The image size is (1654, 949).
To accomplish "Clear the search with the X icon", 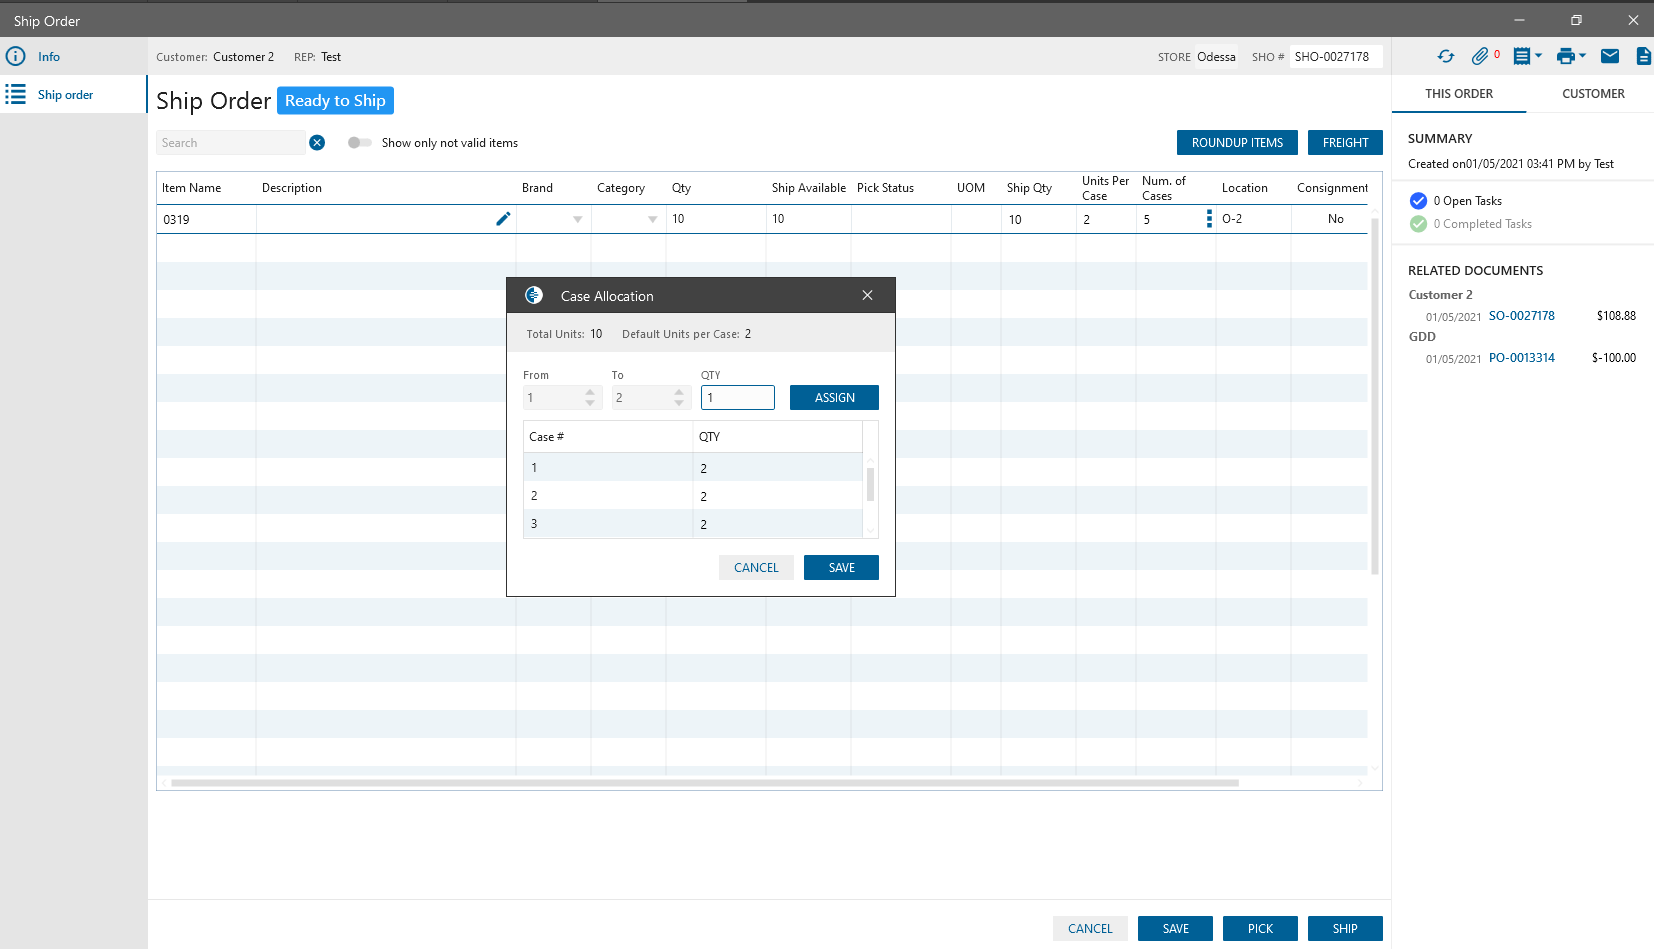I will coord(317,143).
